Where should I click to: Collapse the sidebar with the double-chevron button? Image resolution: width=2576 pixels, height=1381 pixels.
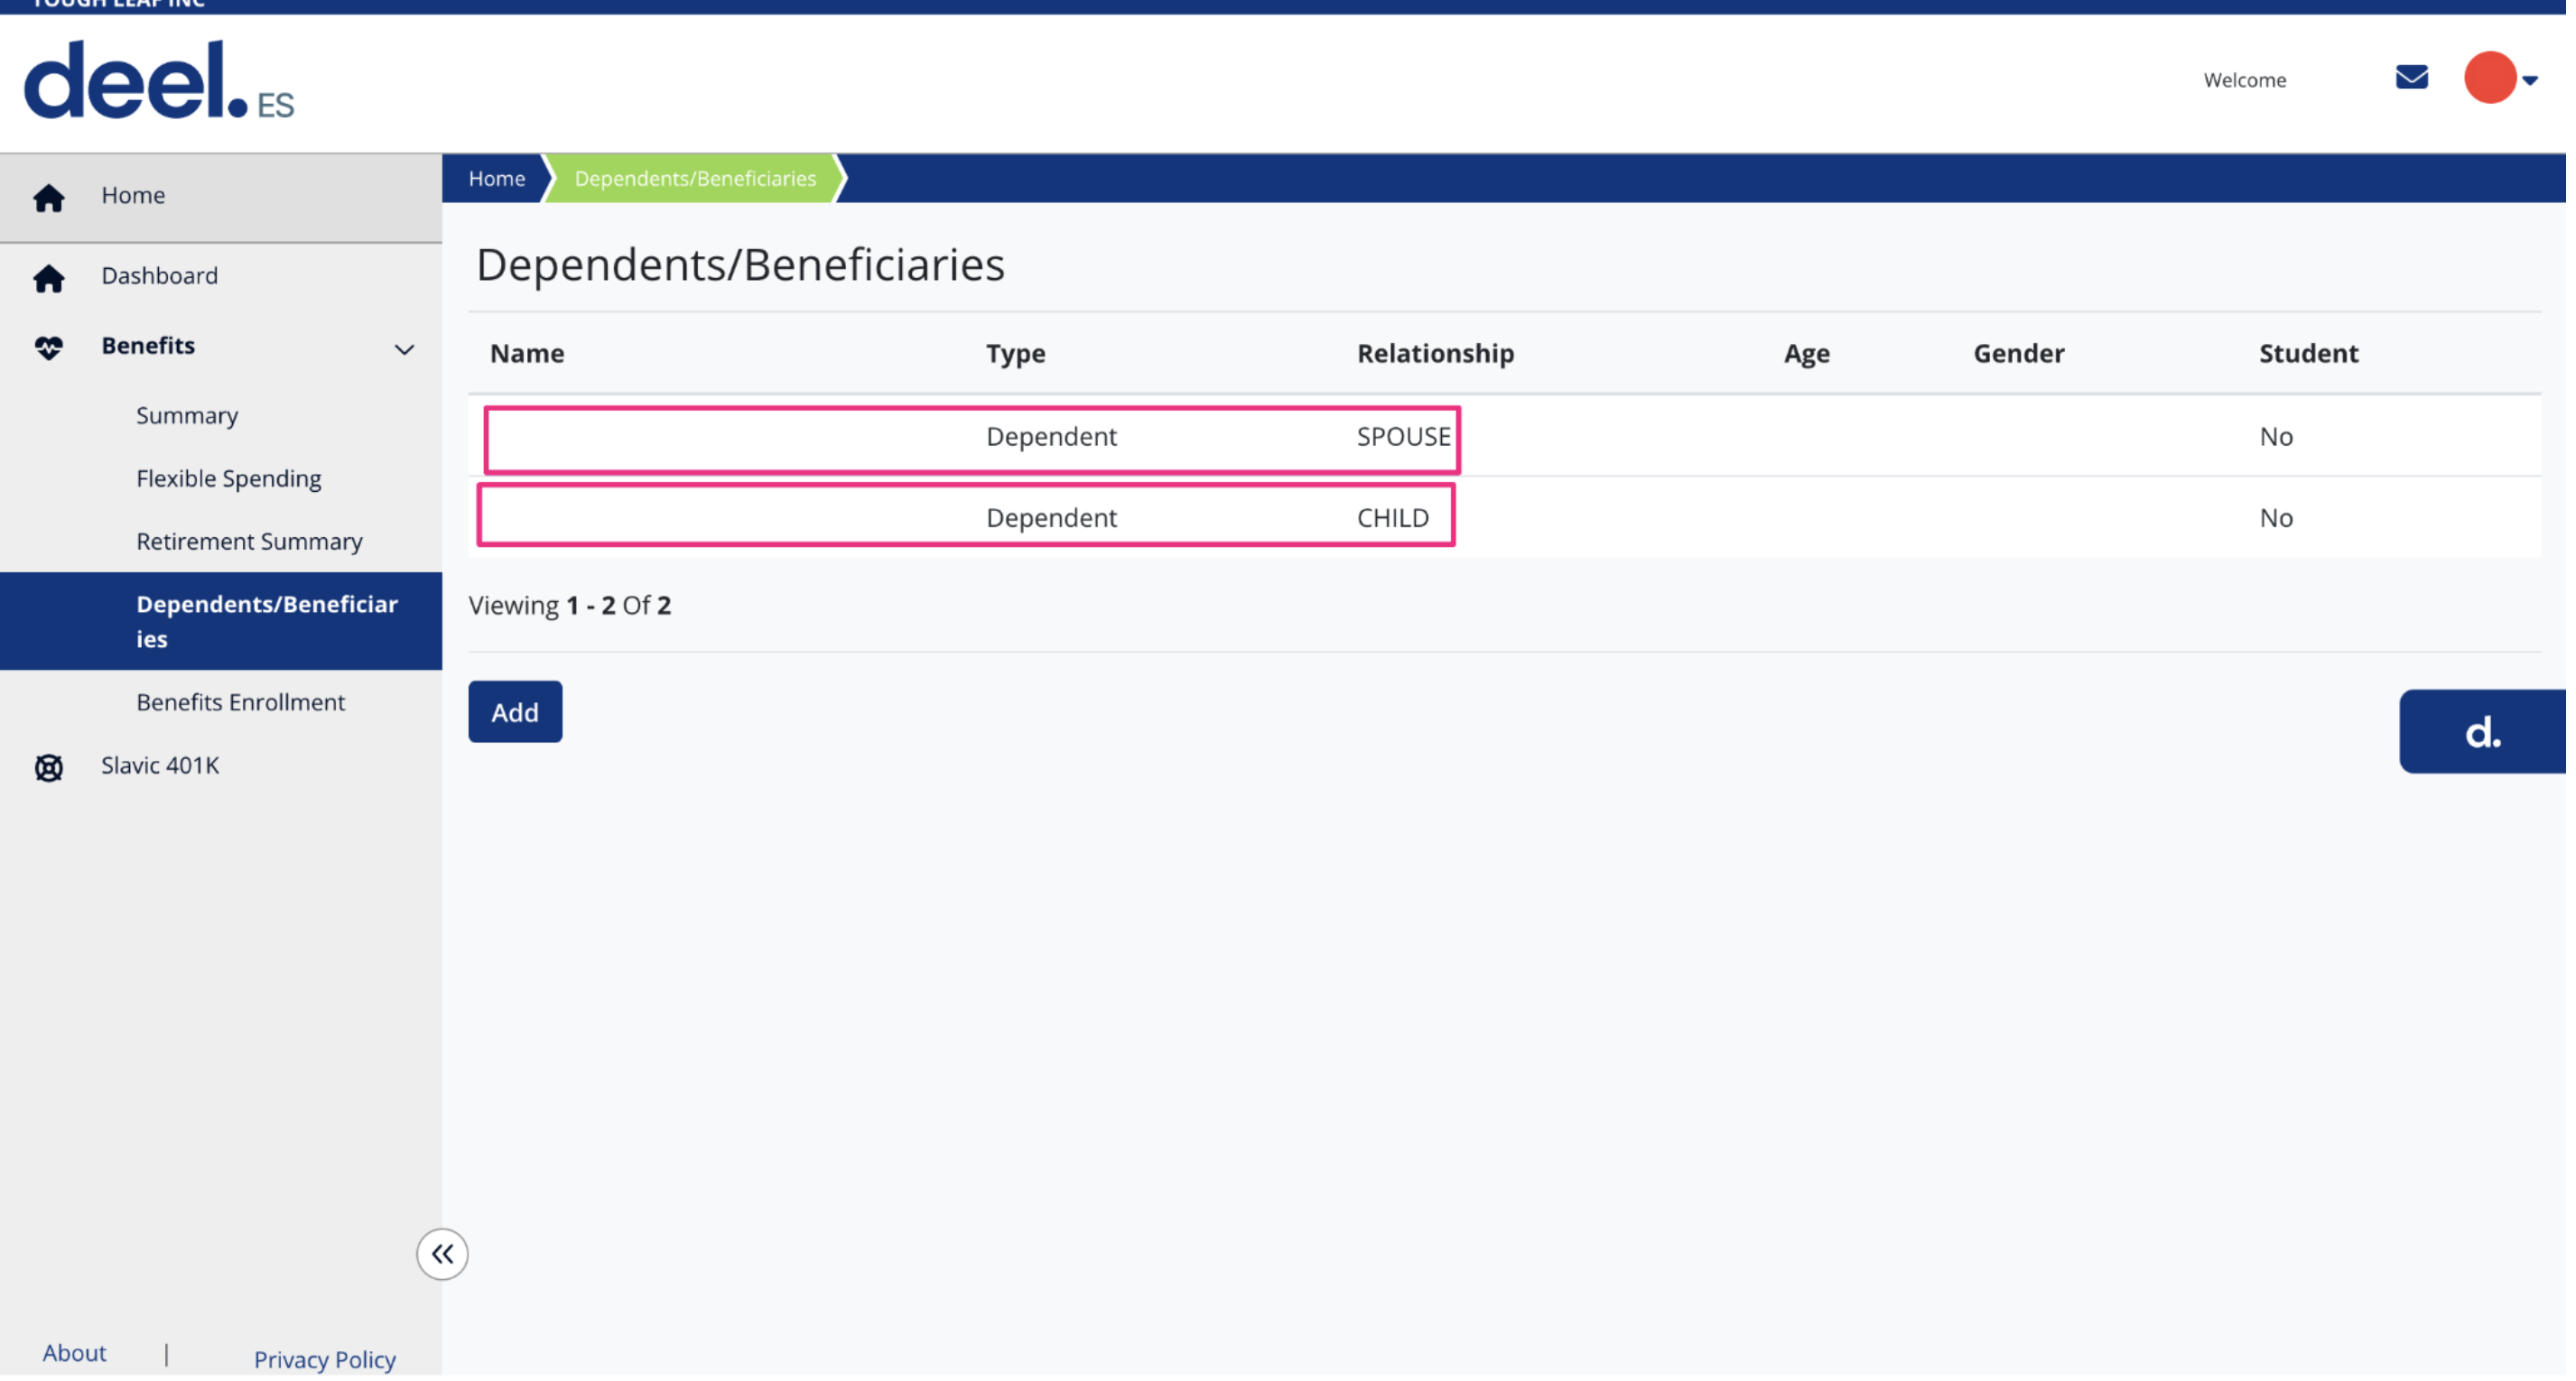tap(442, 1254)
